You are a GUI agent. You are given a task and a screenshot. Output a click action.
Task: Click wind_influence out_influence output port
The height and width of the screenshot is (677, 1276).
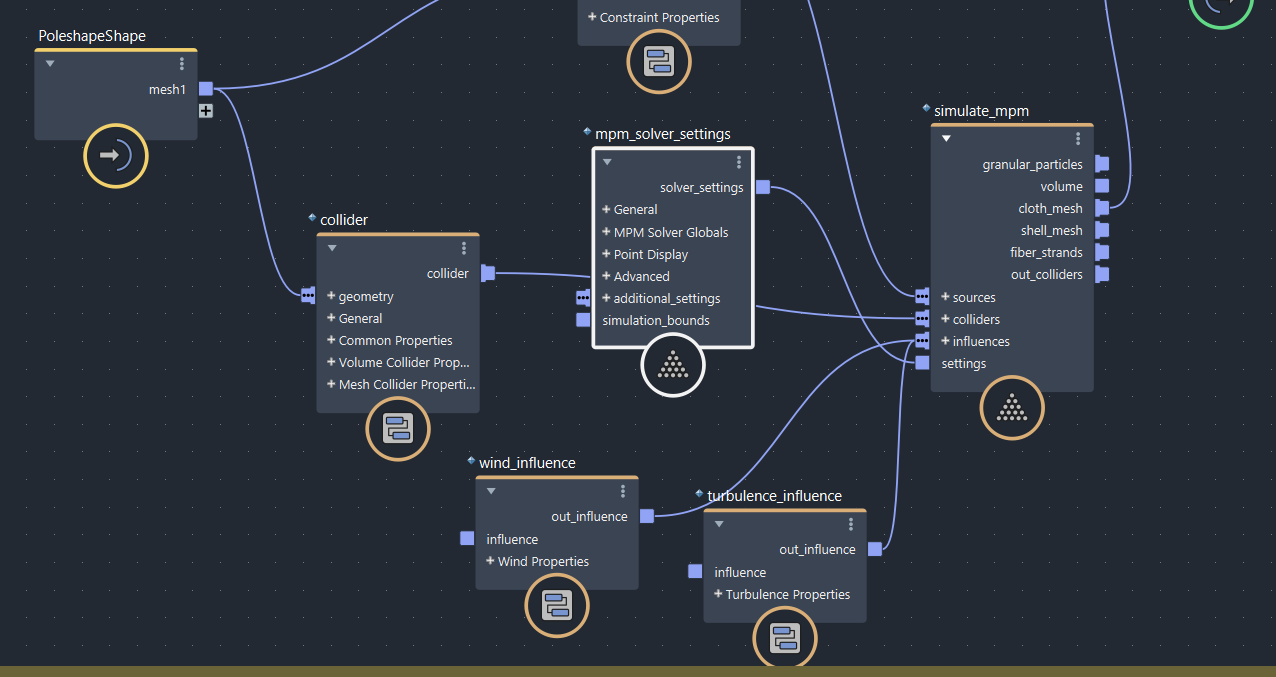pos(647,516)
